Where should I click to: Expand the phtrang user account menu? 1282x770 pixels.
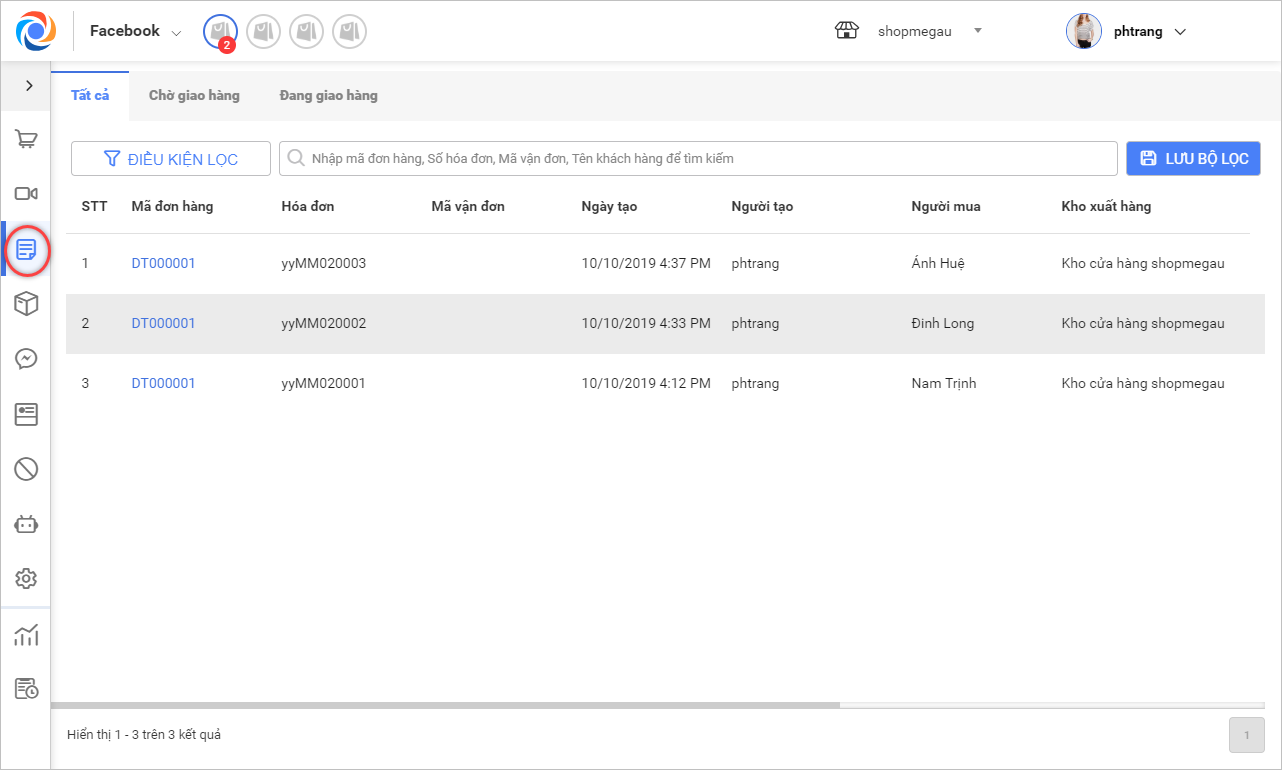coord(1126,31)
